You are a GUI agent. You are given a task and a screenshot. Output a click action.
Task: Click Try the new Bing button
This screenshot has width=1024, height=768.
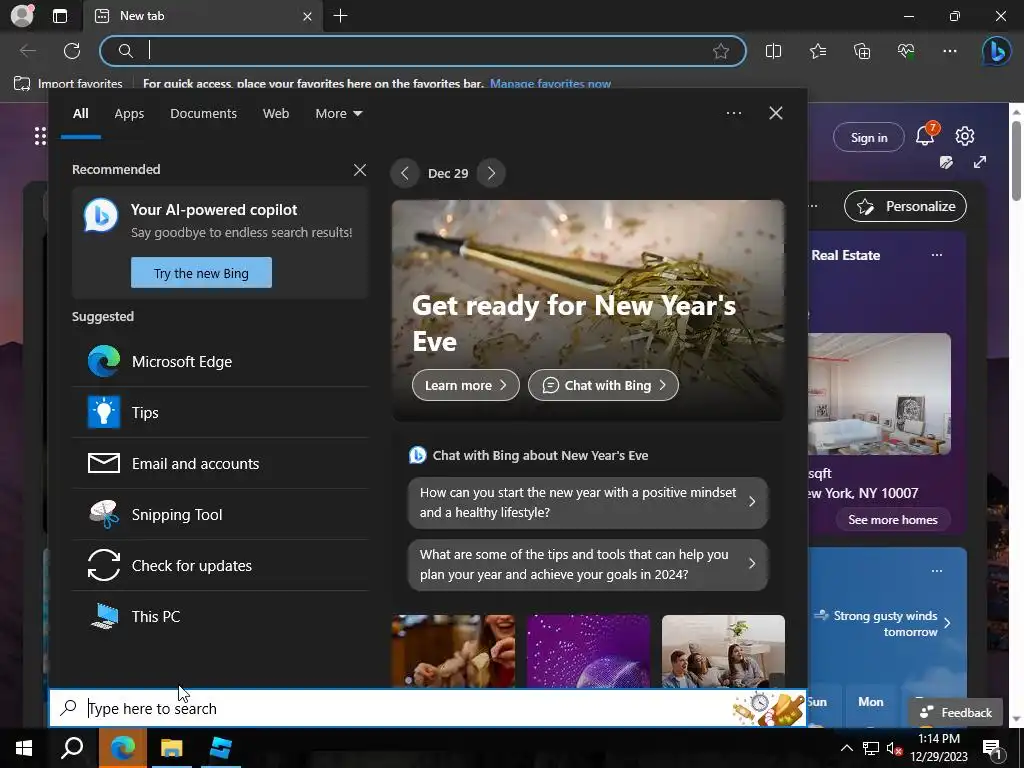[x=201, y=273]
